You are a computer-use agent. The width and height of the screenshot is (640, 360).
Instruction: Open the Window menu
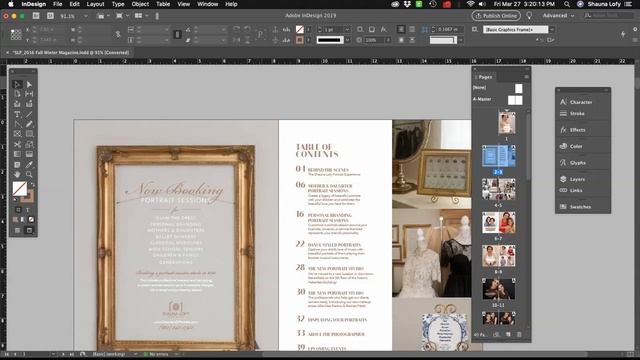click(207, 4)
